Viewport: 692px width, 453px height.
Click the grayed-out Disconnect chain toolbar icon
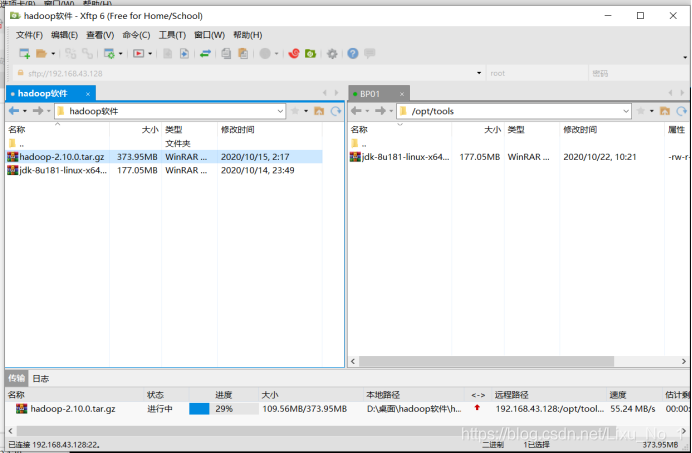click(87, 53)
